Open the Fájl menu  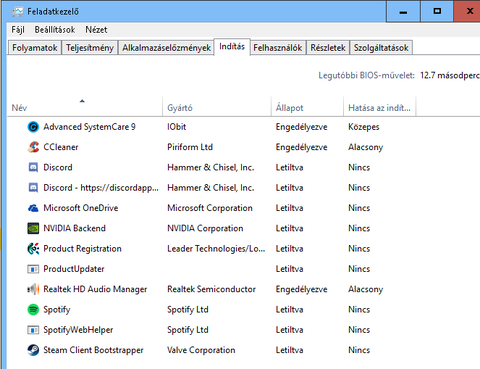coord(18,30)
